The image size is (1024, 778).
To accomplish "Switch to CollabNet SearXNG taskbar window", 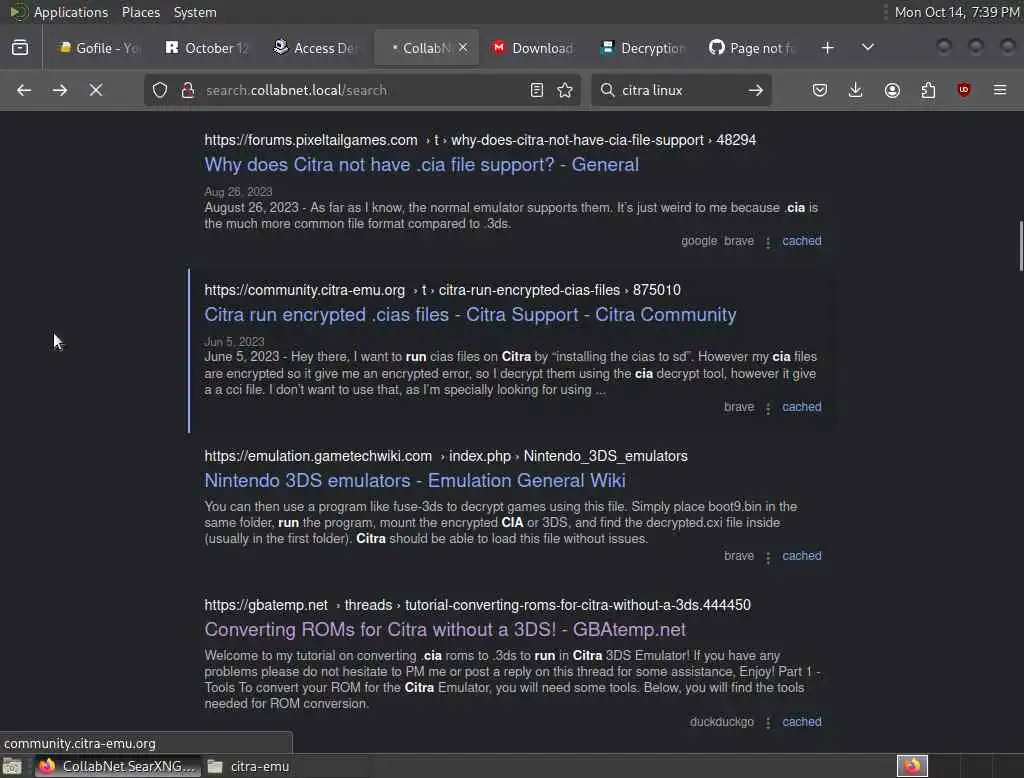I will coord(118,766).
